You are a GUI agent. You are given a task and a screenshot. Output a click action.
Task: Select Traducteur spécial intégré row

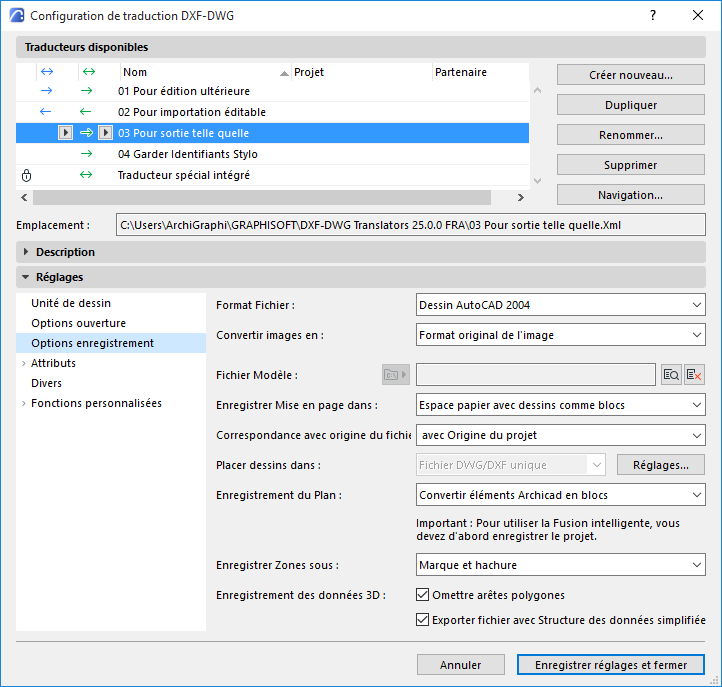pos(272,175)
